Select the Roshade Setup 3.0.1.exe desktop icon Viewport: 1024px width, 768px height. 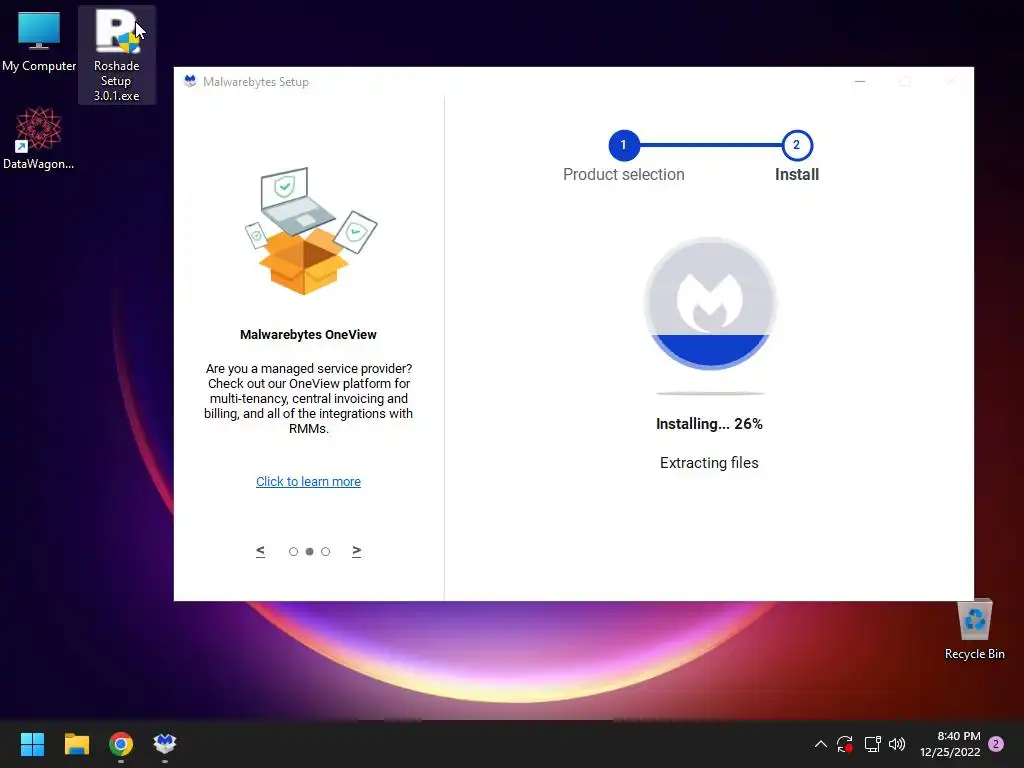pyautogui.click(x=116, y=55)
